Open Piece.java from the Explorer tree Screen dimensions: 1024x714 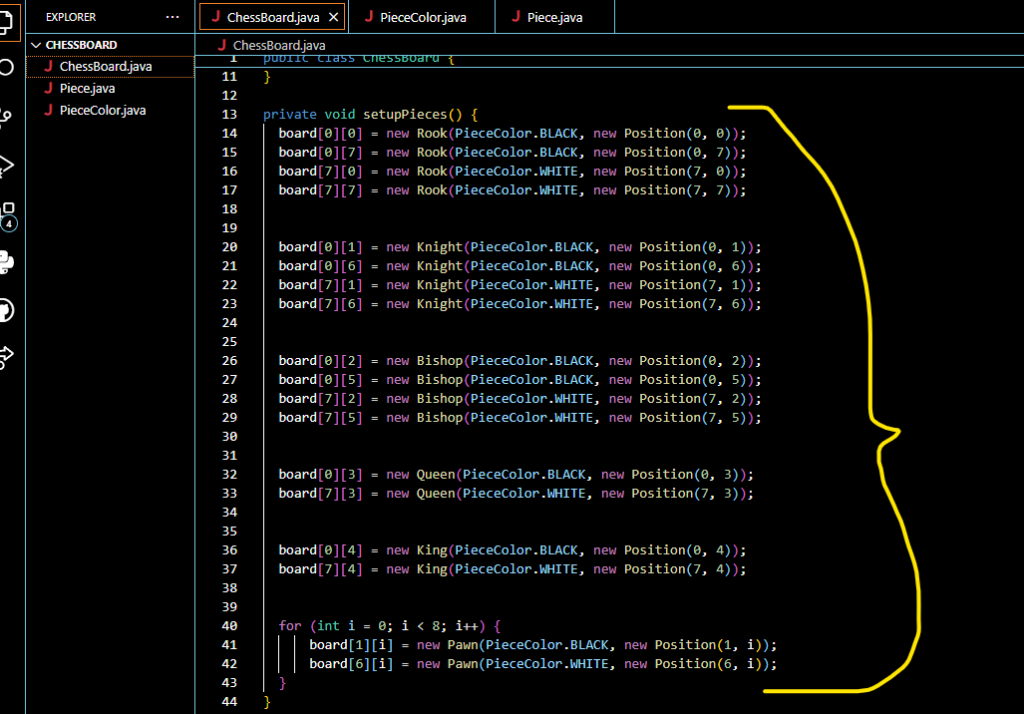click(87, 88)
